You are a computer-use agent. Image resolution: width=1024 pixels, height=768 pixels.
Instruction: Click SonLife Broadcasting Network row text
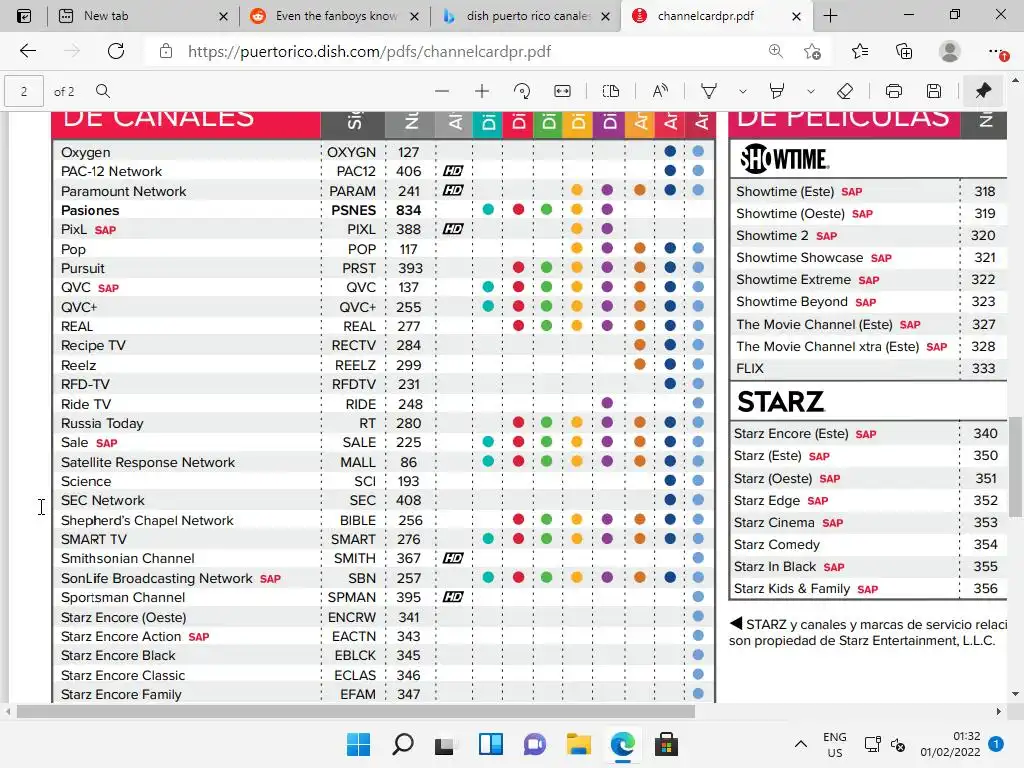[x=157, y=579]
